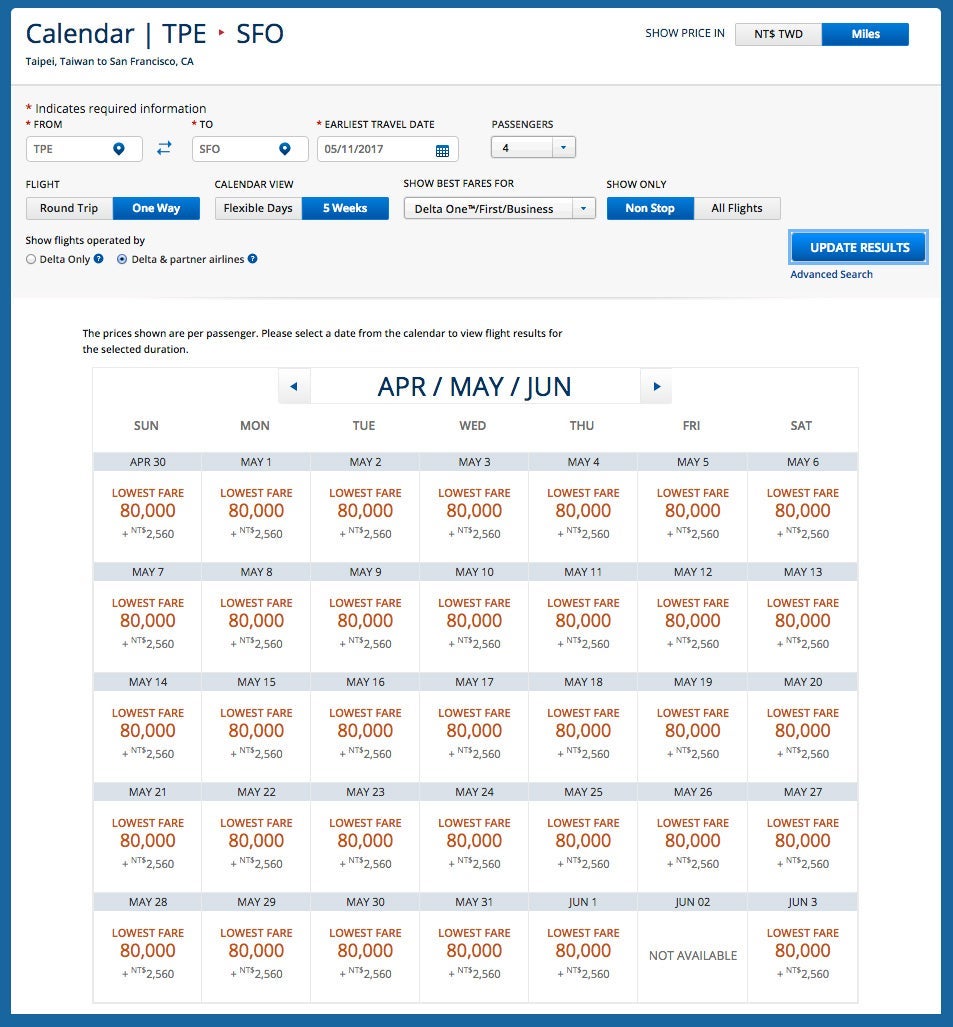953x1027 pixels.
Task: Select Delta & partner airlines radio button
Action: pyautogui.click(x=122, y=259)
